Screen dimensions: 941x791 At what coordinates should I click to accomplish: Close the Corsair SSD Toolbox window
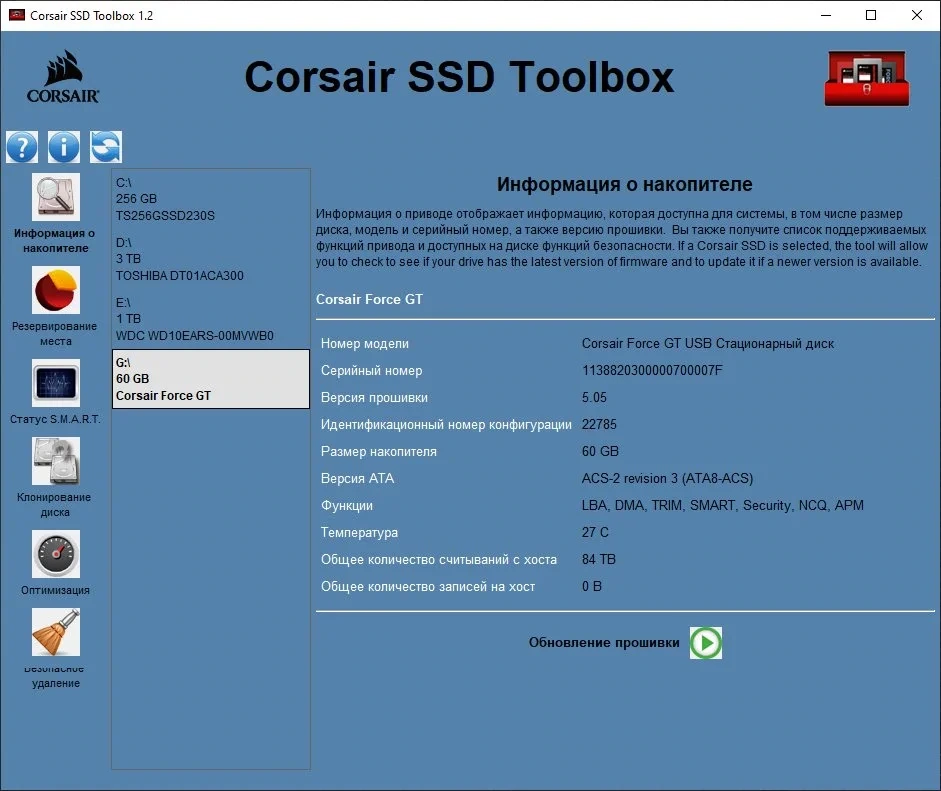pyautogui.click(x=917, y=15)
